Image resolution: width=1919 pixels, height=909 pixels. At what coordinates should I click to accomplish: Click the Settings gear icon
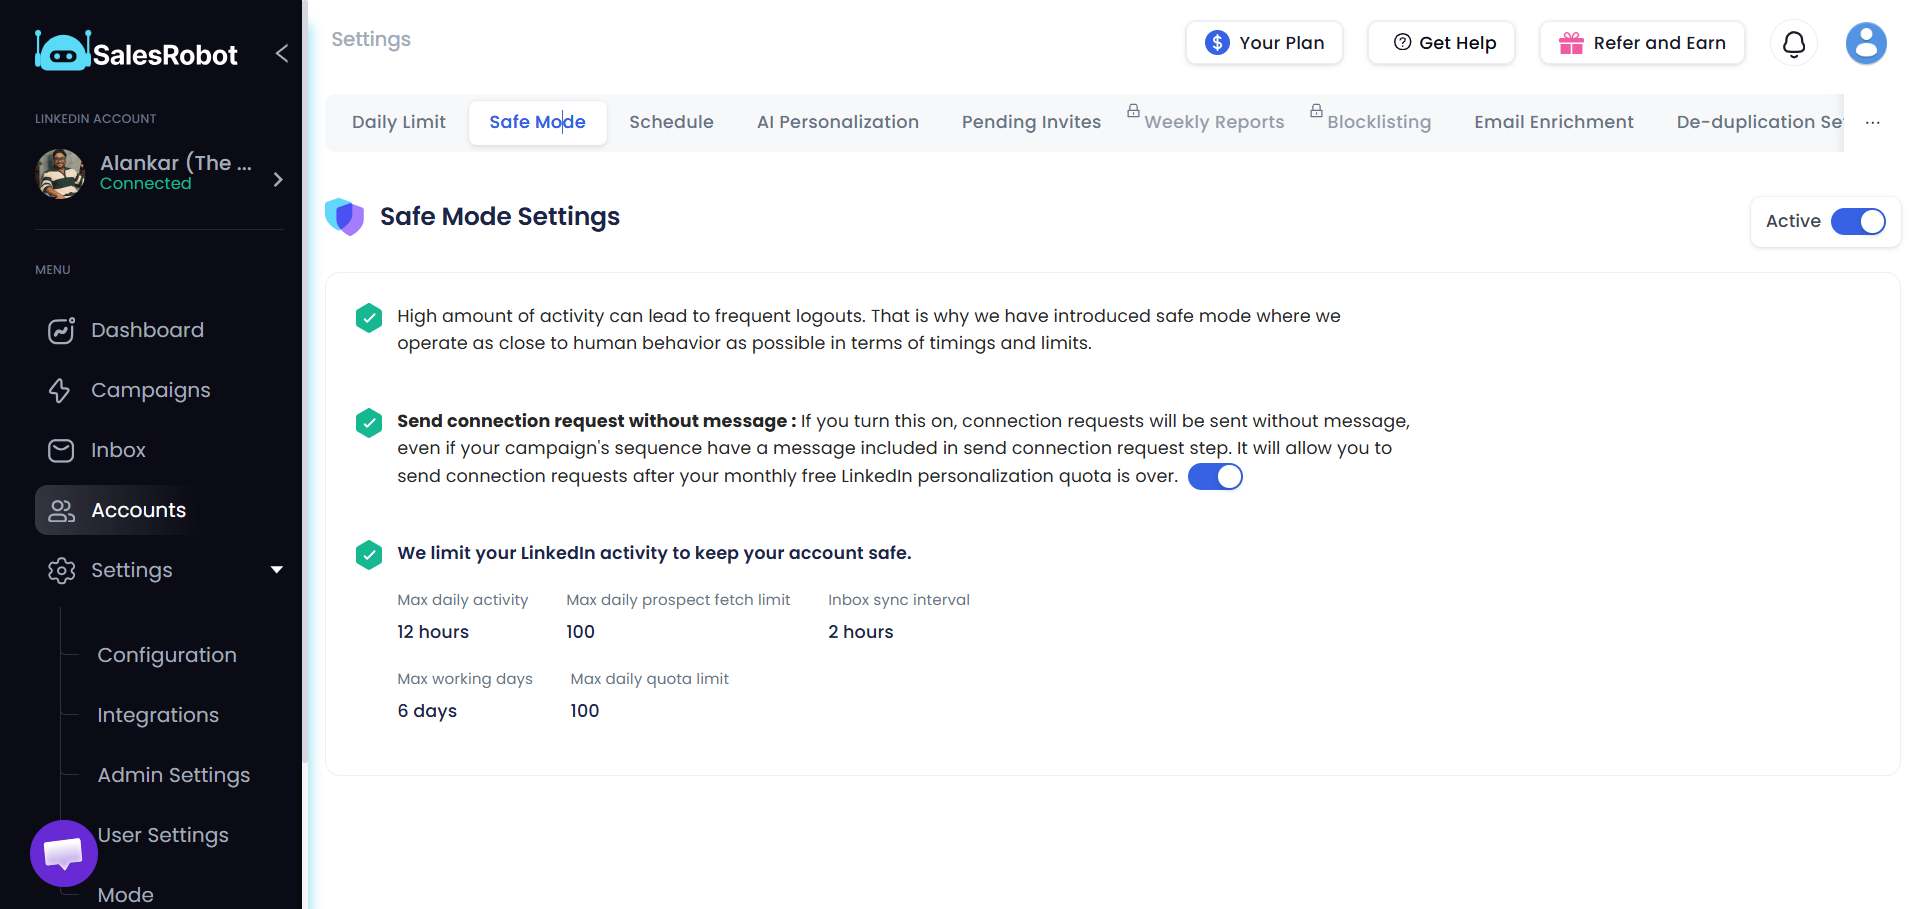pos(61,570)
